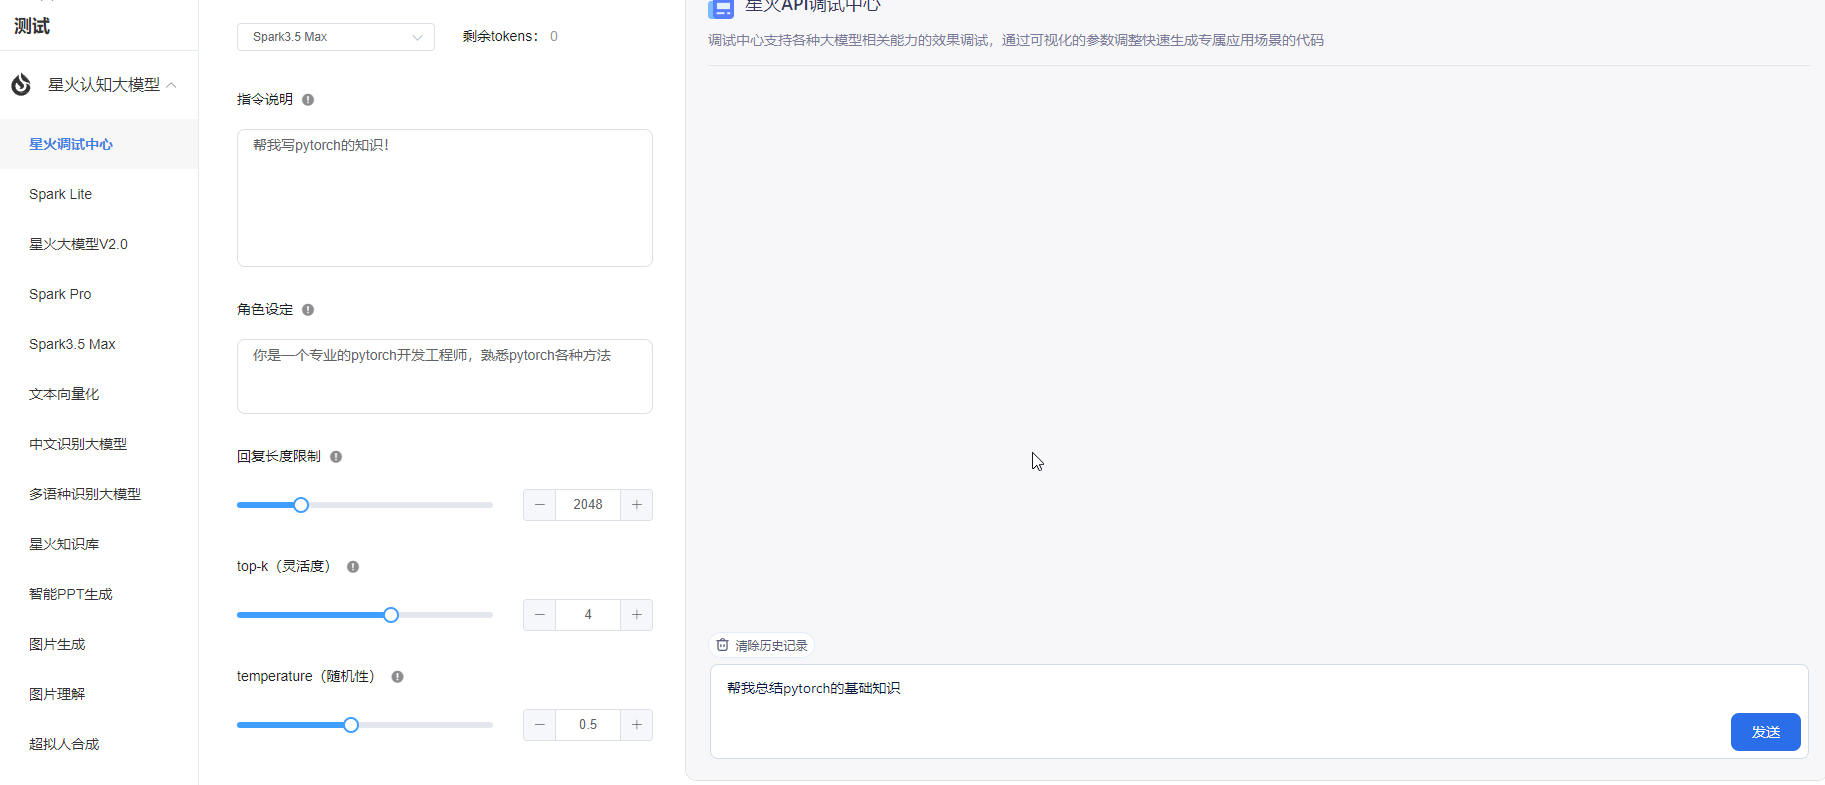Click the temperature slider handle
The height and width of the screenshot is (785, 1825).
tap(351, 725)
